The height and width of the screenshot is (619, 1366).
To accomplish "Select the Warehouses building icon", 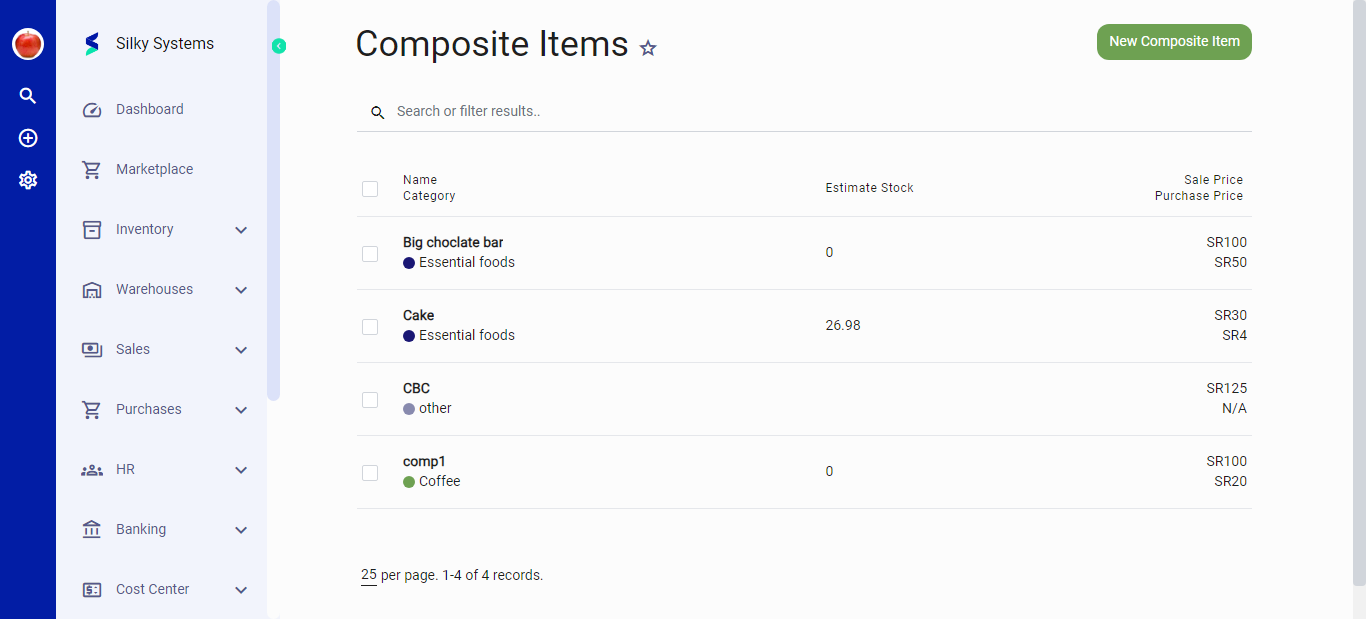I will (92, 289).
